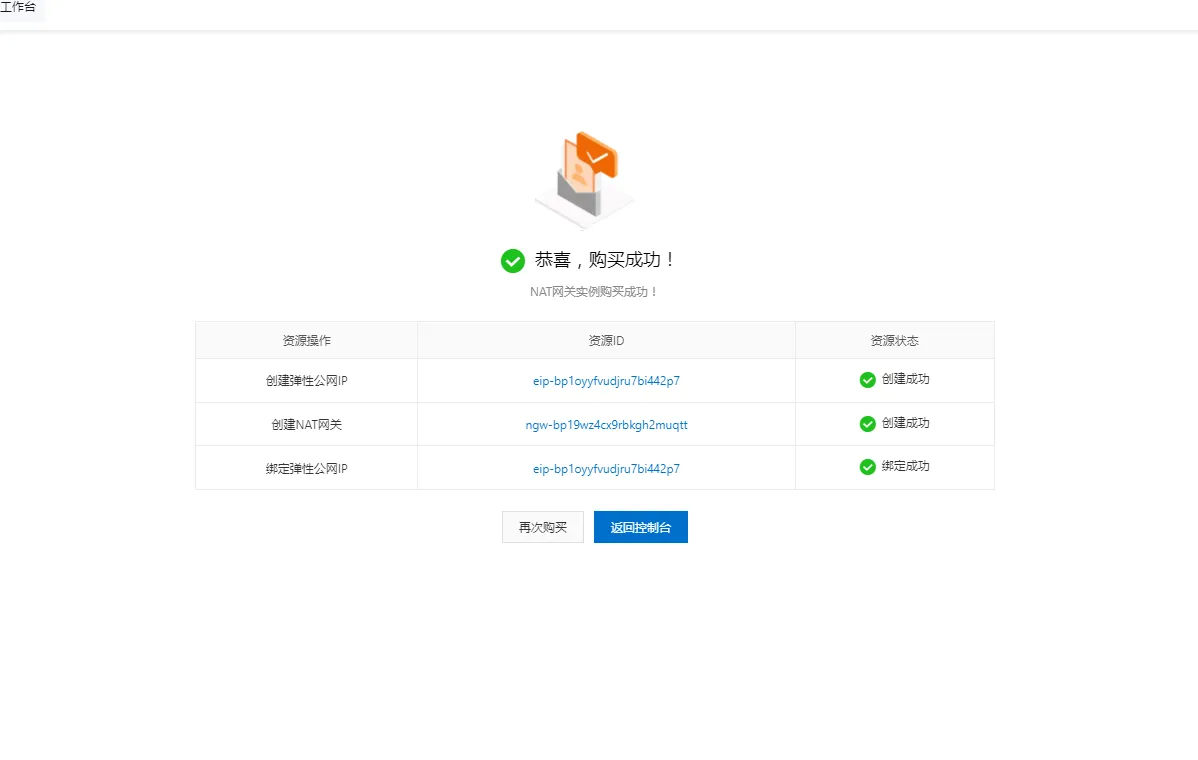Select the 资源操作 column header
This screenshot has width=1198, height=760.
[306, 340]
